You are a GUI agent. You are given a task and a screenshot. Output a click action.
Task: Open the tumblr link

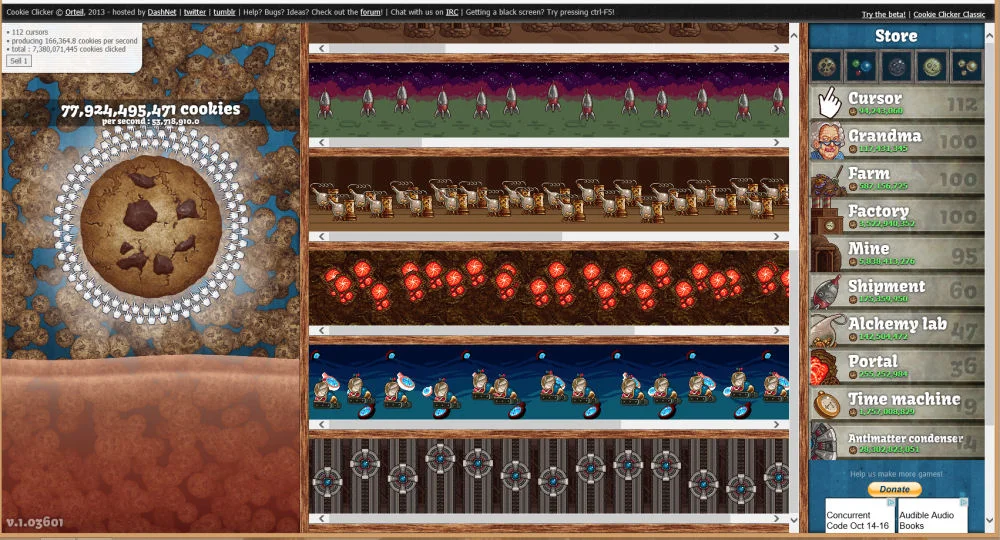(224, 12)
